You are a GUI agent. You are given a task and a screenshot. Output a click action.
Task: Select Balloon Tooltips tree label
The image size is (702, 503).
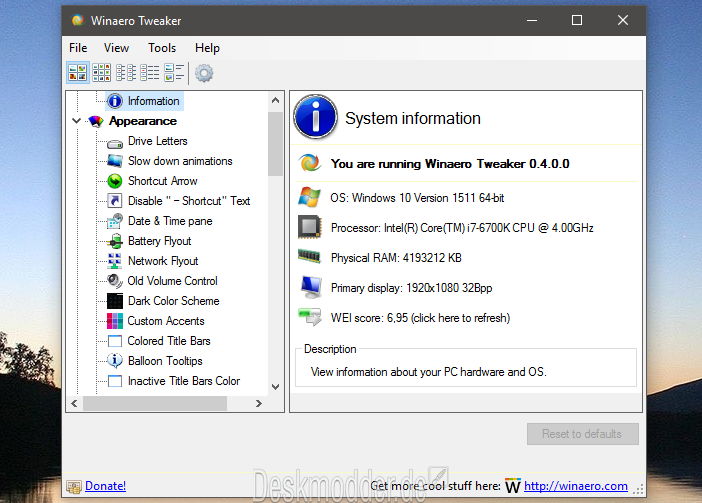click(165, 361)
